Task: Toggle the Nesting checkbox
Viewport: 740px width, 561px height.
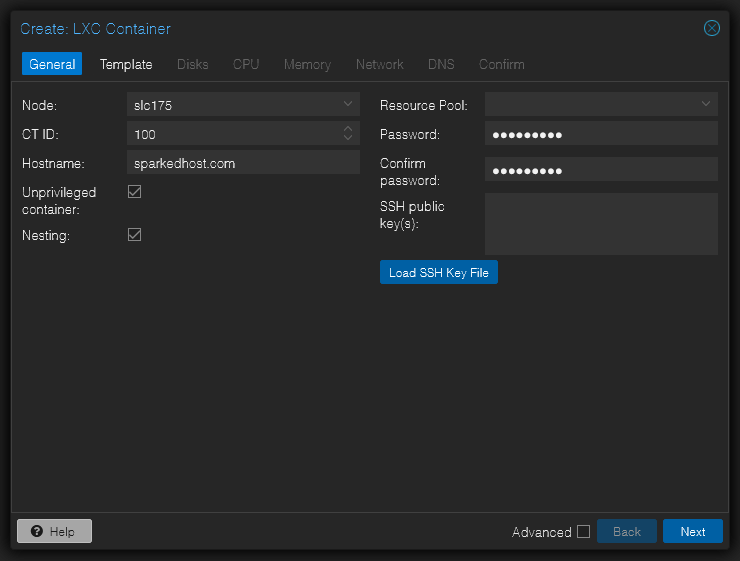Action: pyautogui.click(x=135, y=234)
